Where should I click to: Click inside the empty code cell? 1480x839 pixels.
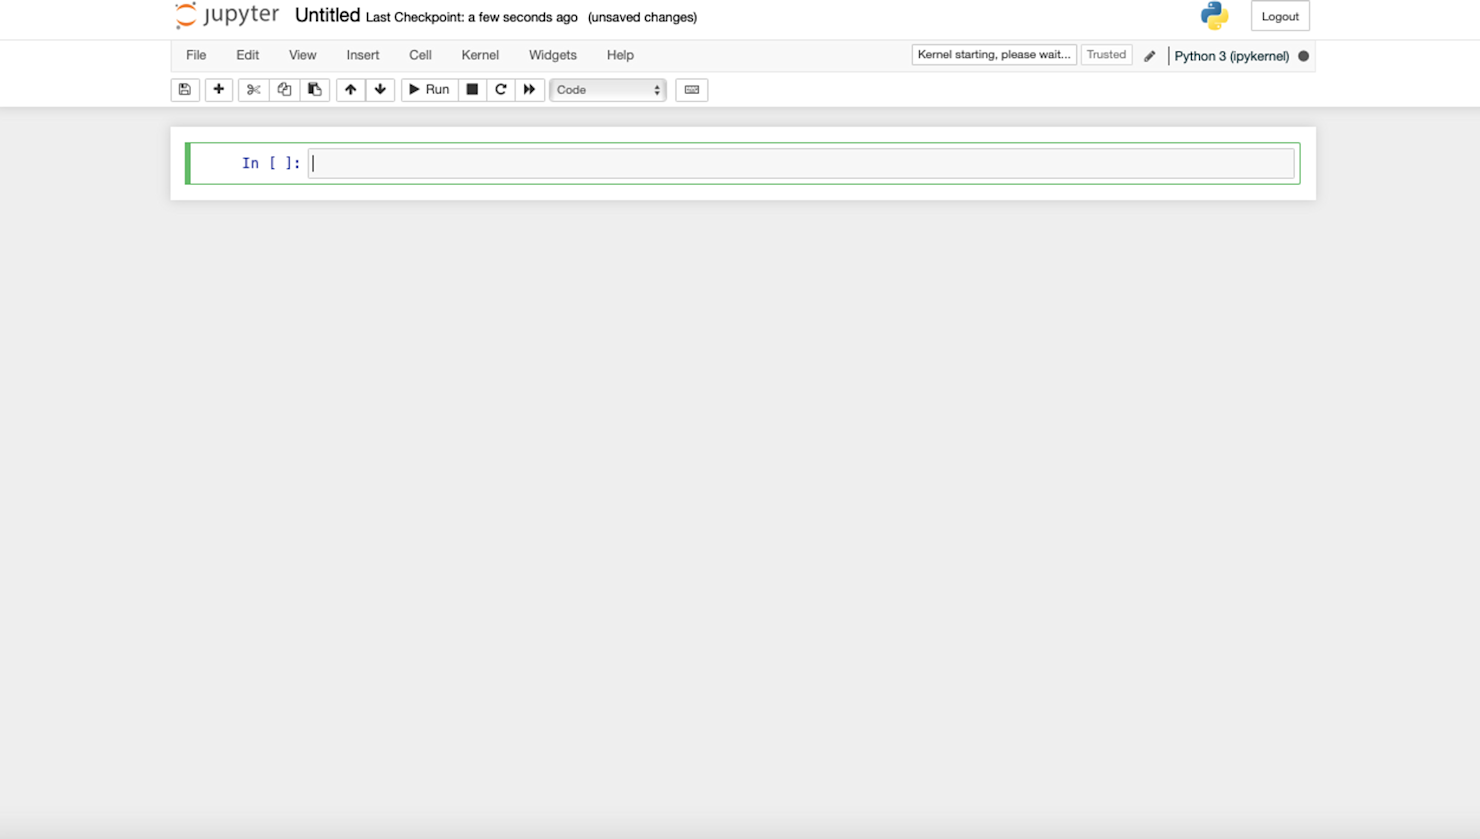pyautogui.click(x=700, y=162)
